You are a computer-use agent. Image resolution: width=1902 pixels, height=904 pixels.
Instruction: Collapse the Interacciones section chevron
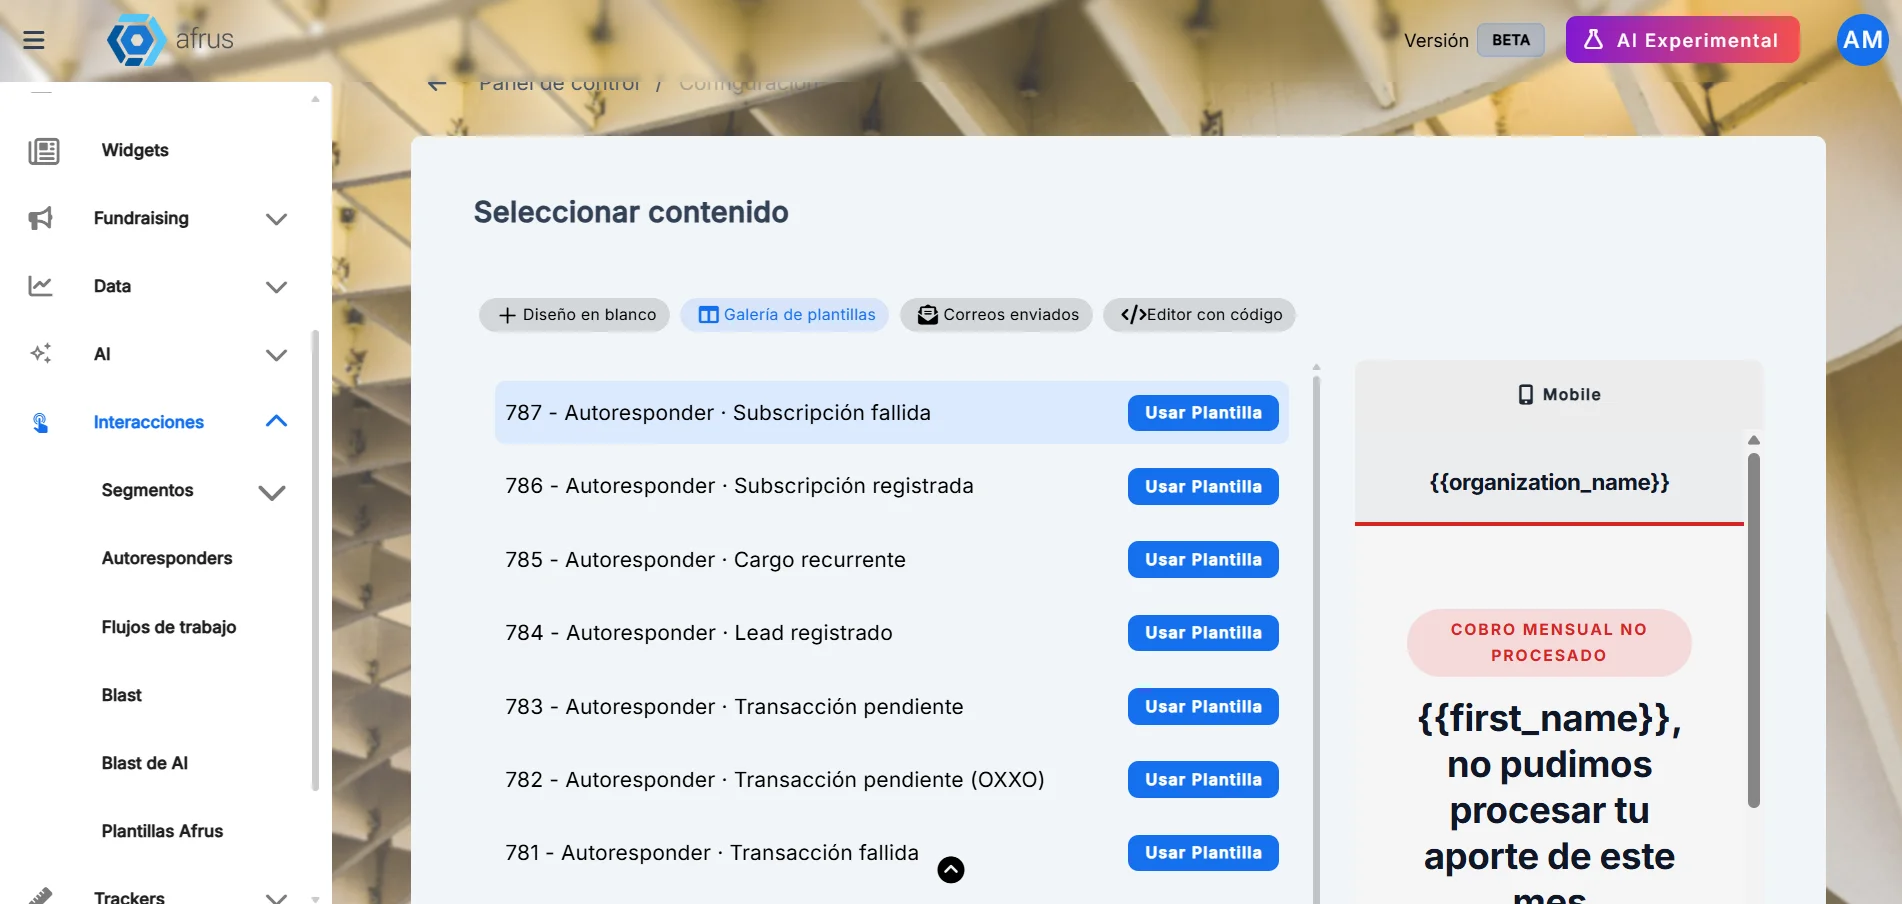[x=277, y=421]
